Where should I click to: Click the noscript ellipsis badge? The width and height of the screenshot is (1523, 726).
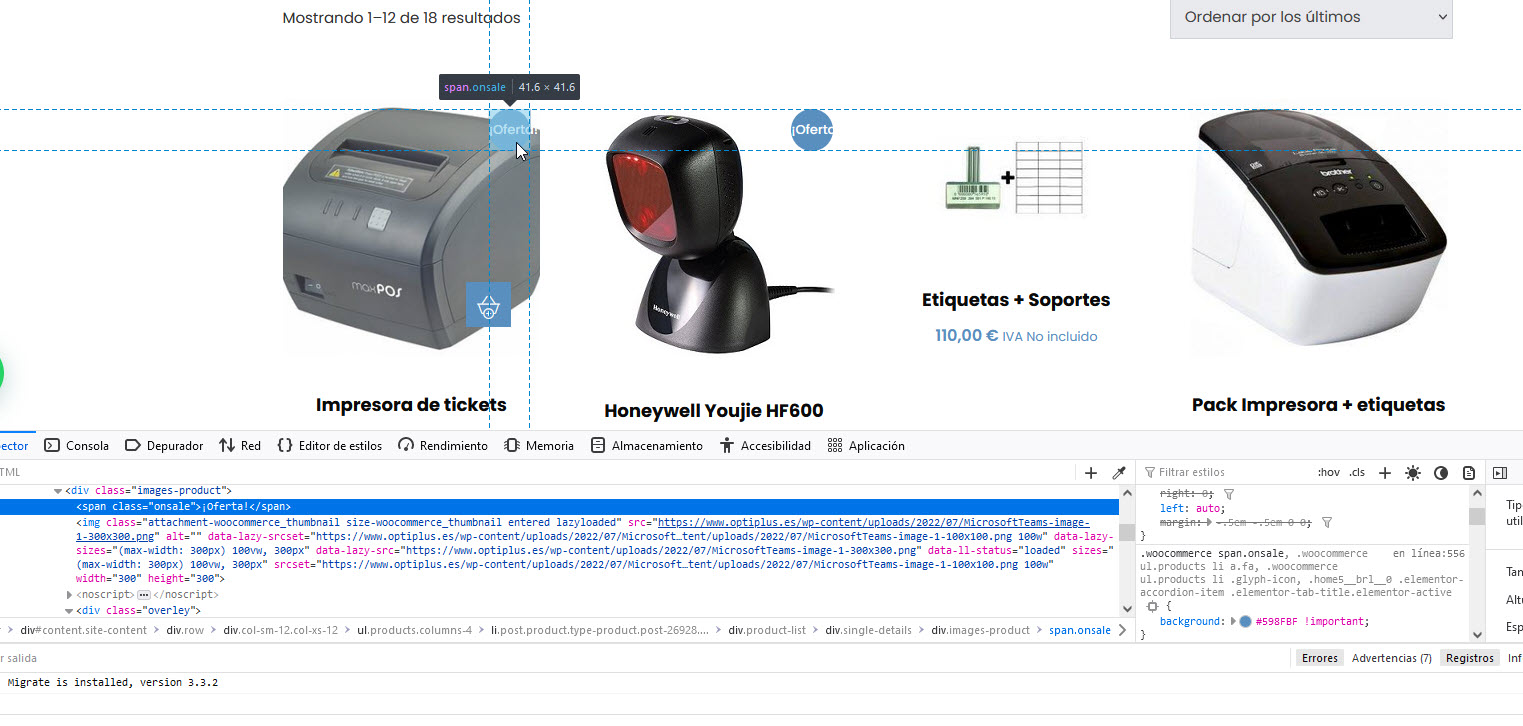tap(143, 594)
